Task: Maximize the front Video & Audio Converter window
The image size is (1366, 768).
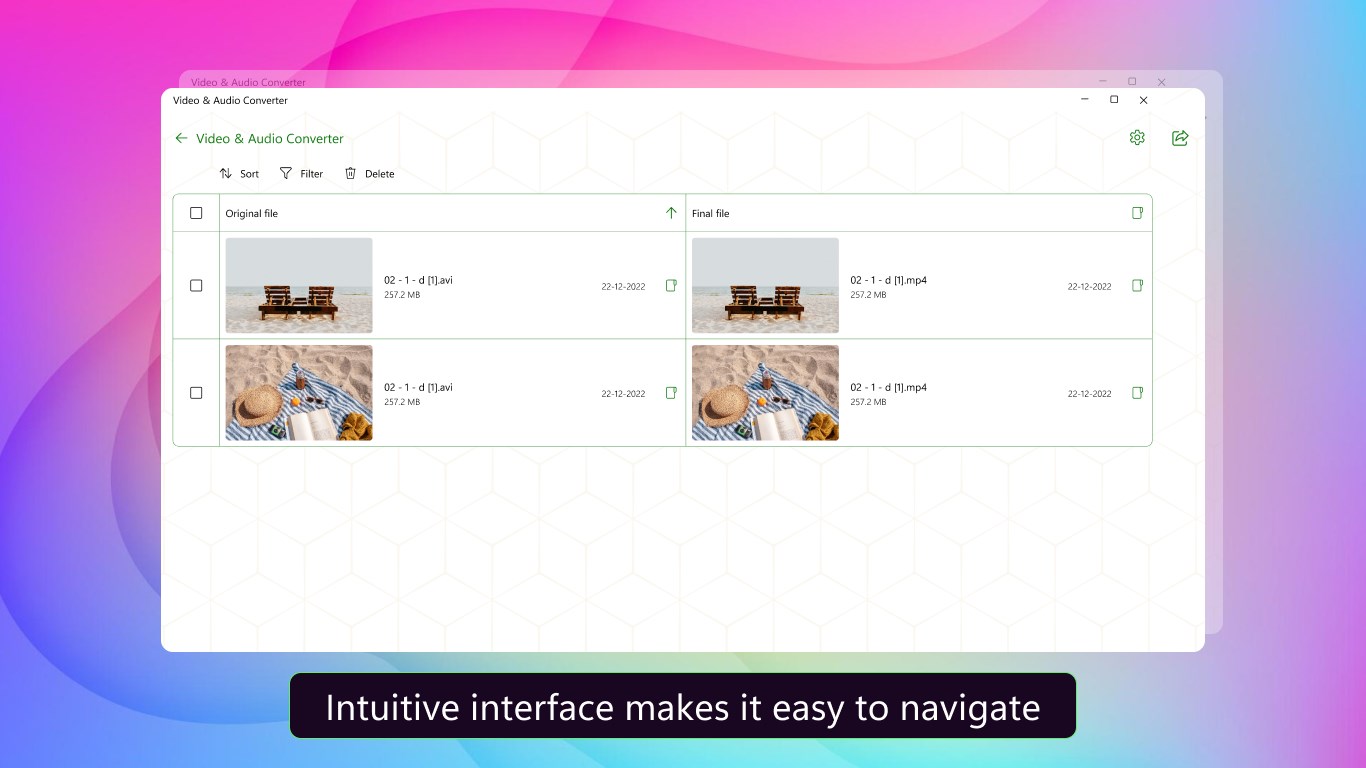Action: pyautogui.click(x=1114, y=100)
